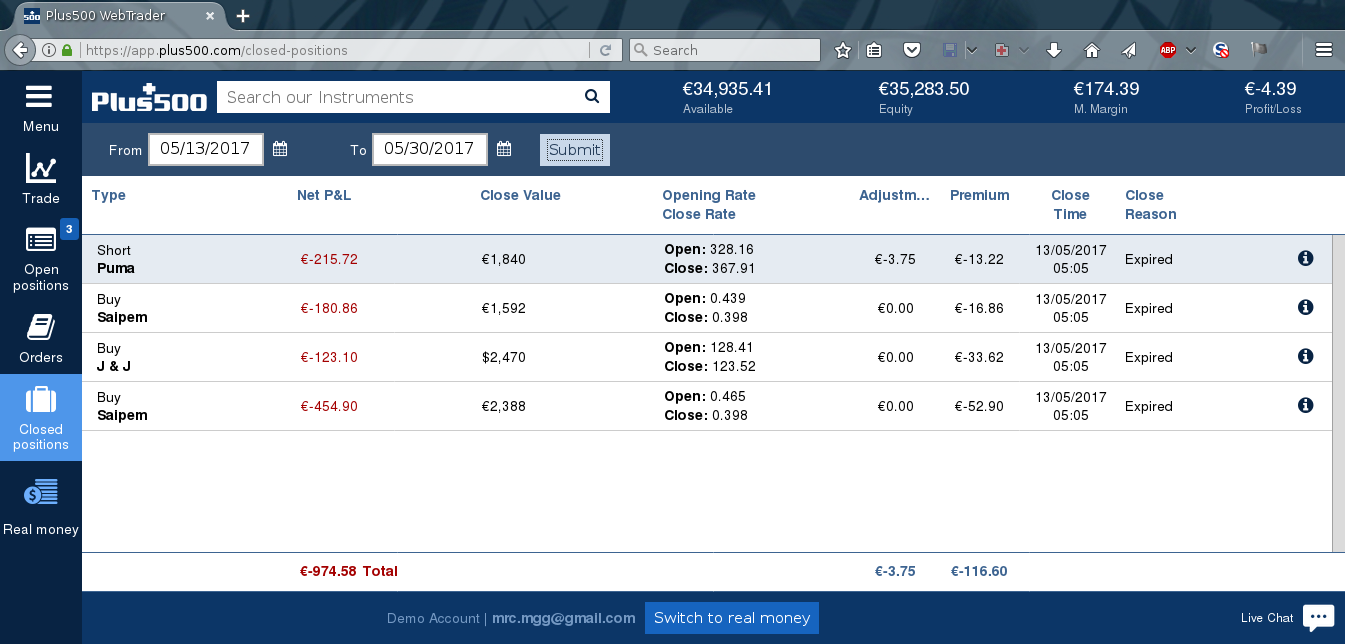Go to the browser home page
The height and width of the screenshot is (644, 1345).
(1091, 50)
